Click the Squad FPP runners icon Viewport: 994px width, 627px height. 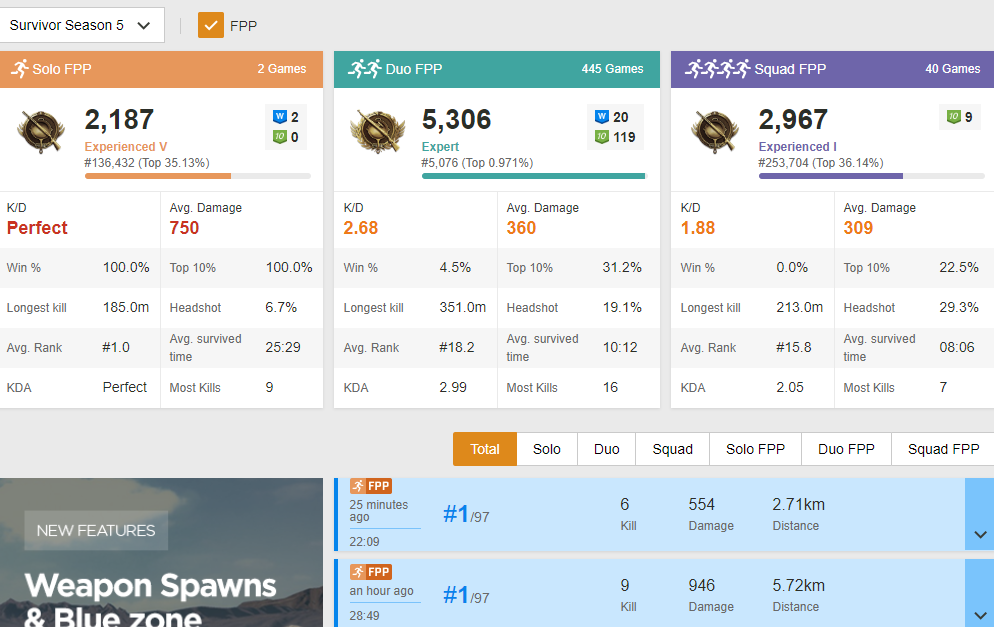pyautogui.click(x=717, y=69)
